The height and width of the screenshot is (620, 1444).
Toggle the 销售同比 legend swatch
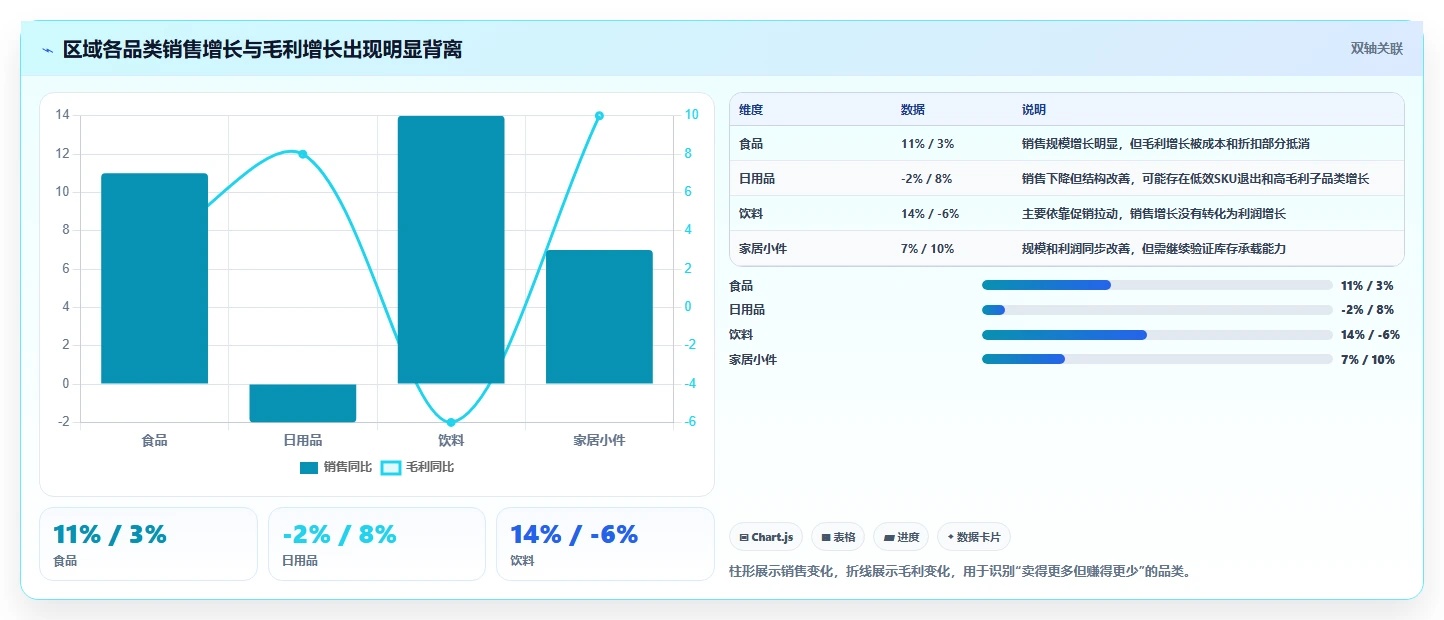[309, 467]
